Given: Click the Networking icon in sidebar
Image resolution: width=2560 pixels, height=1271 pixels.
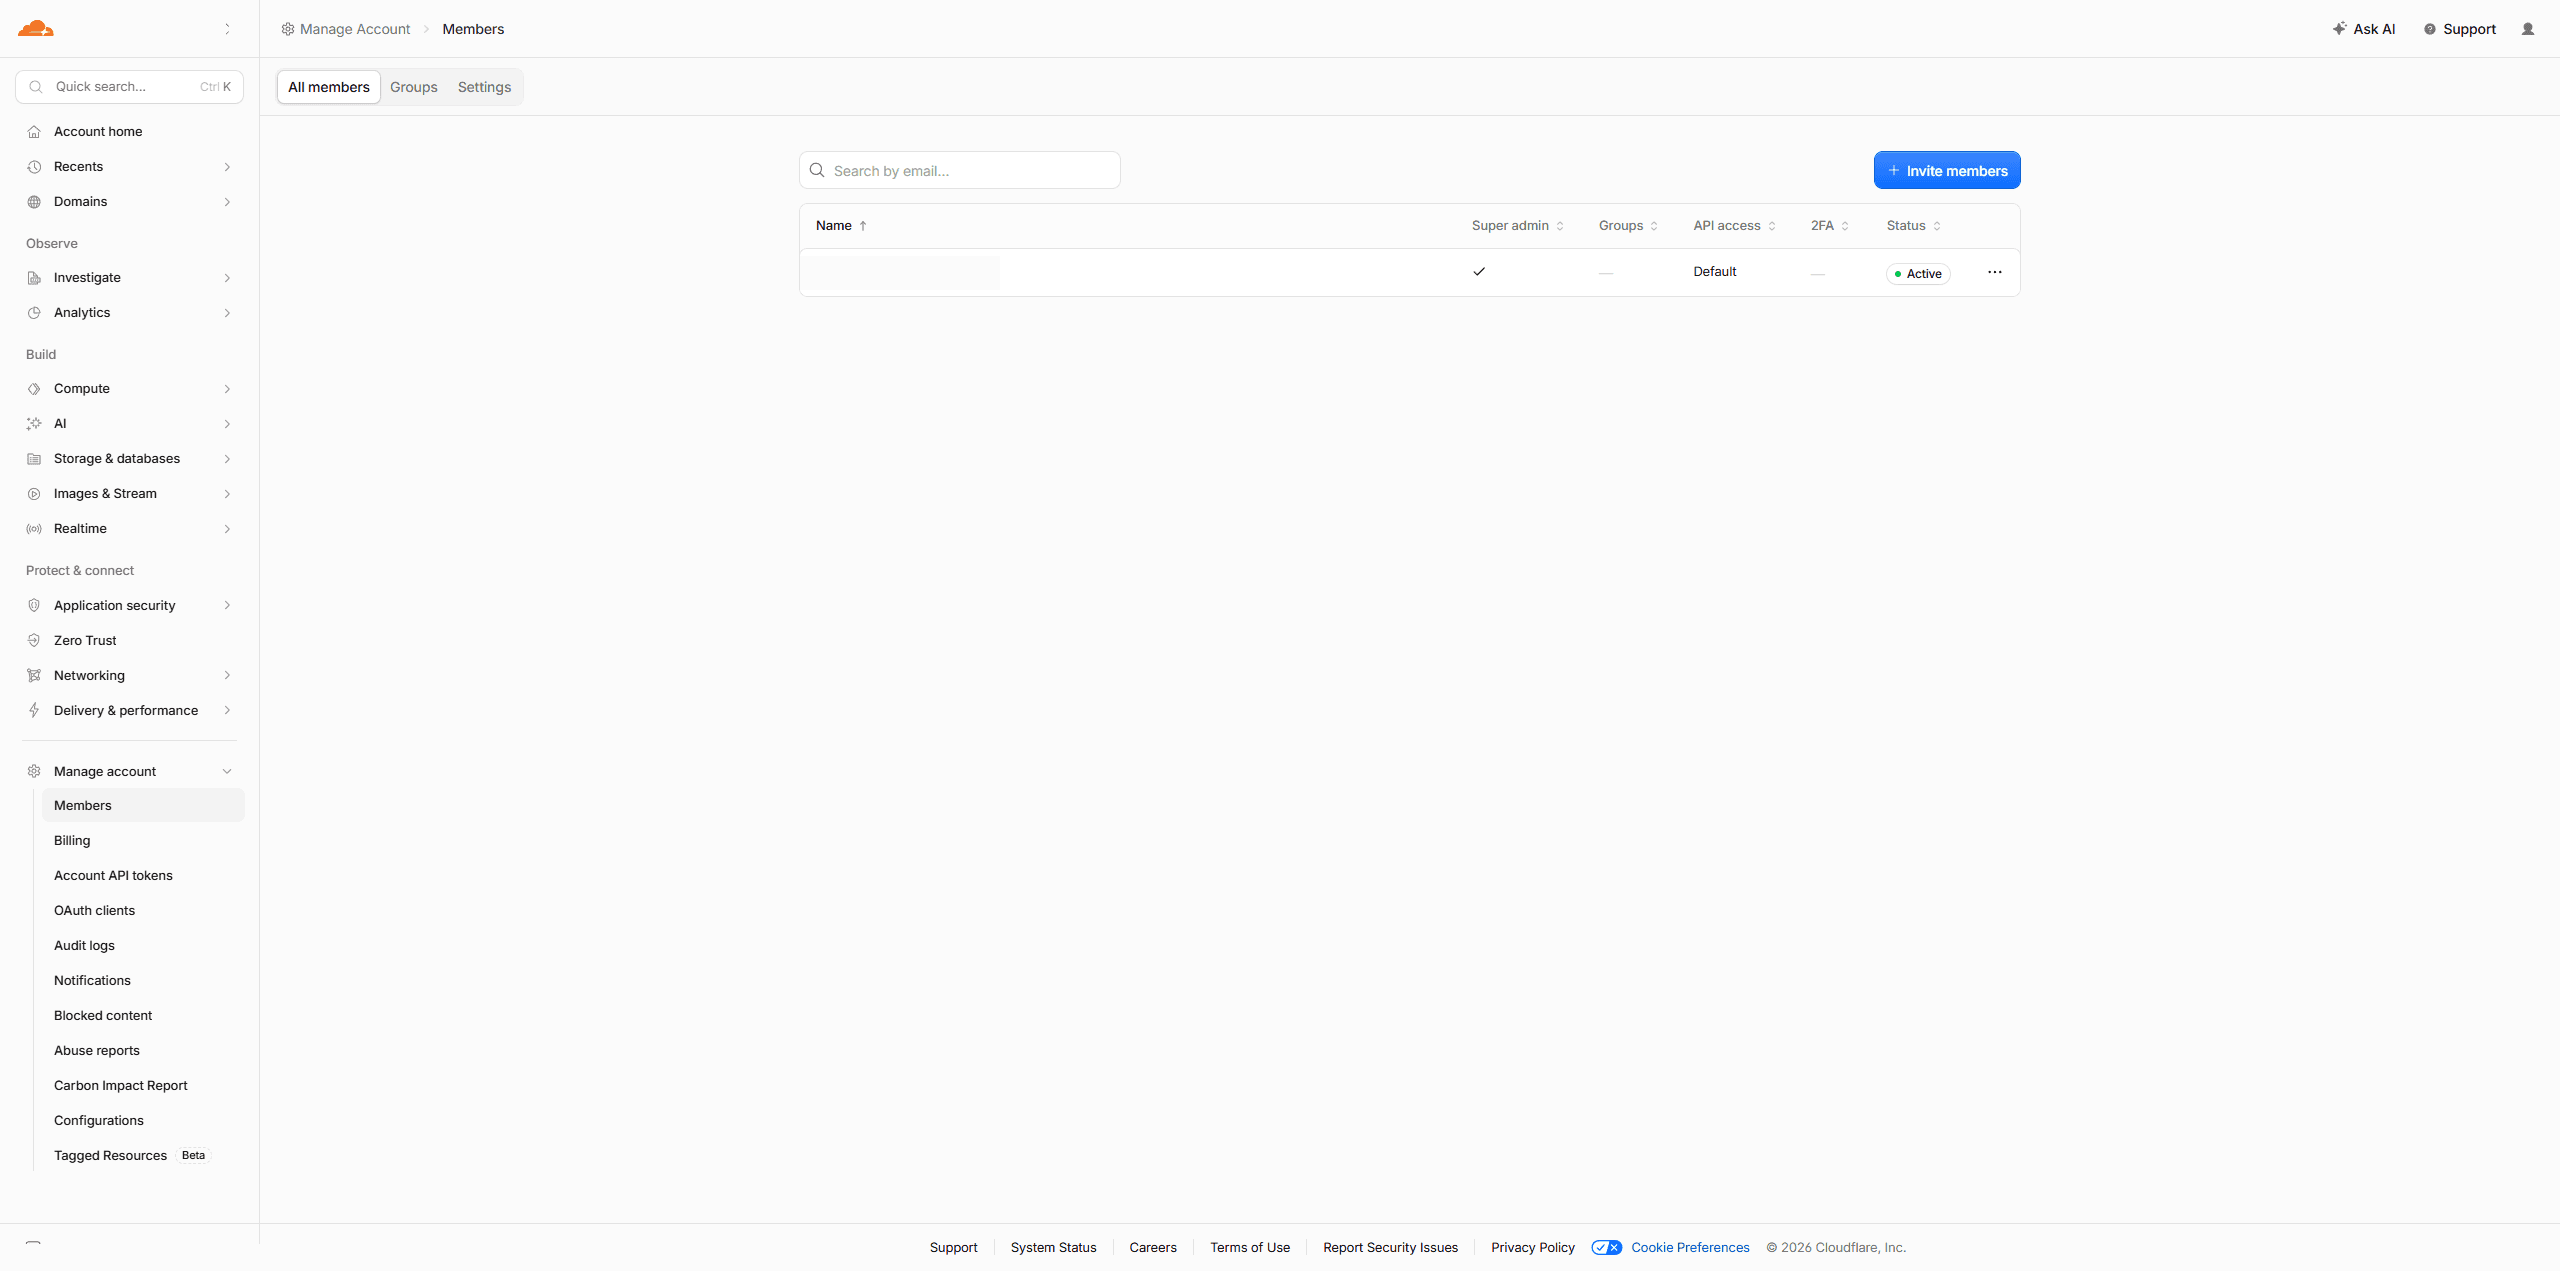Looking at the screenshot, I should click(x=34, y=676).
